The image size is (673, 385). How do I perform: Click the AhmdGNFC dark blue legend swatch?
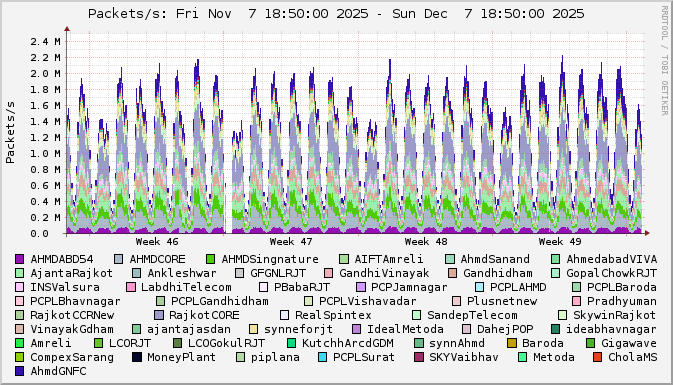coord(19,371)
